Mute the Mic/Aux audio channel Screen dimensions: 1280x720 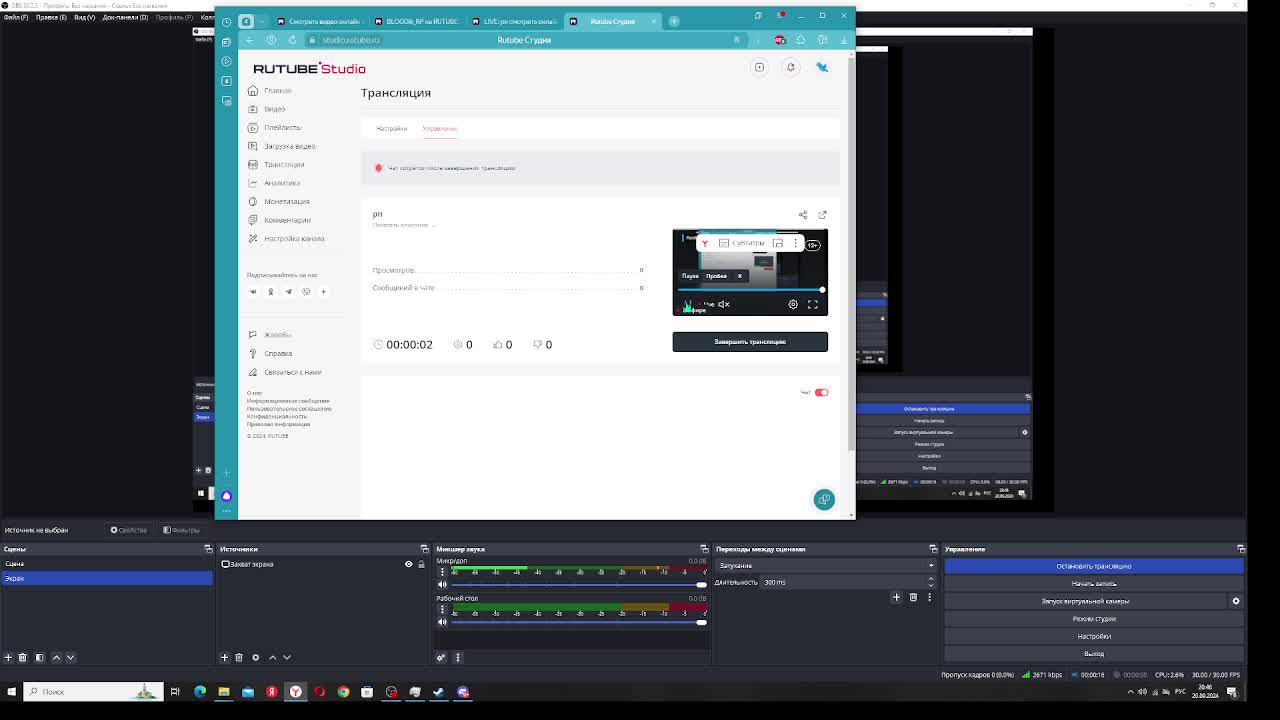click(442, 584)
